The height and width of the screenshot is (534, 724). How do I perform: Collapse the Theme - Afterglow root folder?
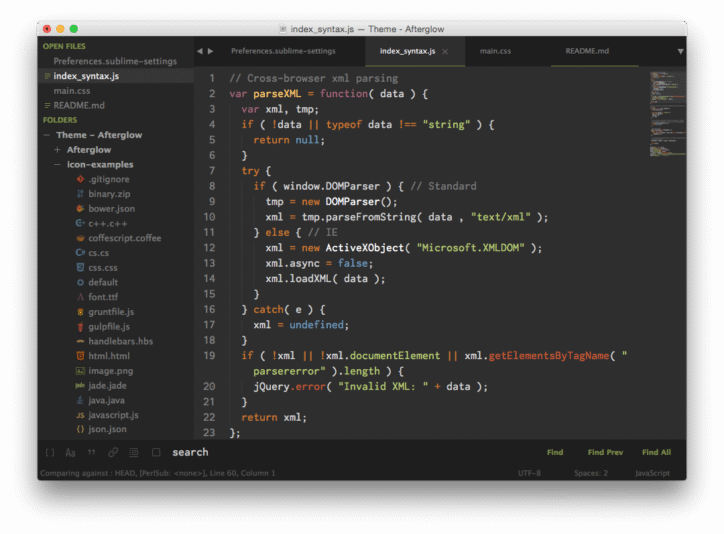pos(47,135)
